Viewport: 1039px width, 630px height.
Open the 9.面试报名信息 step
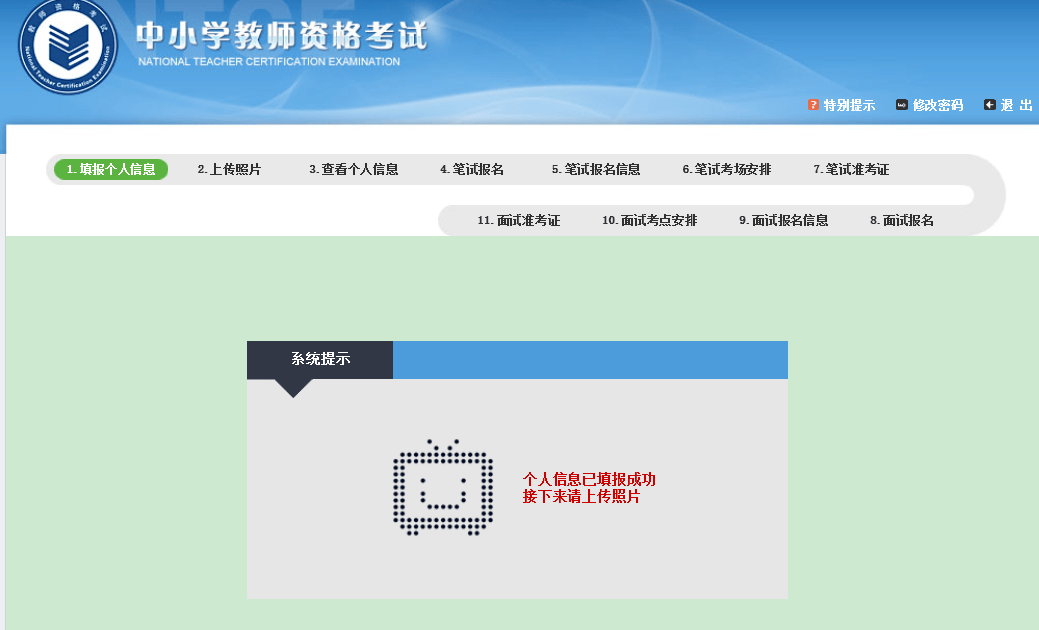pyautogui.click(x=783, y=220)
